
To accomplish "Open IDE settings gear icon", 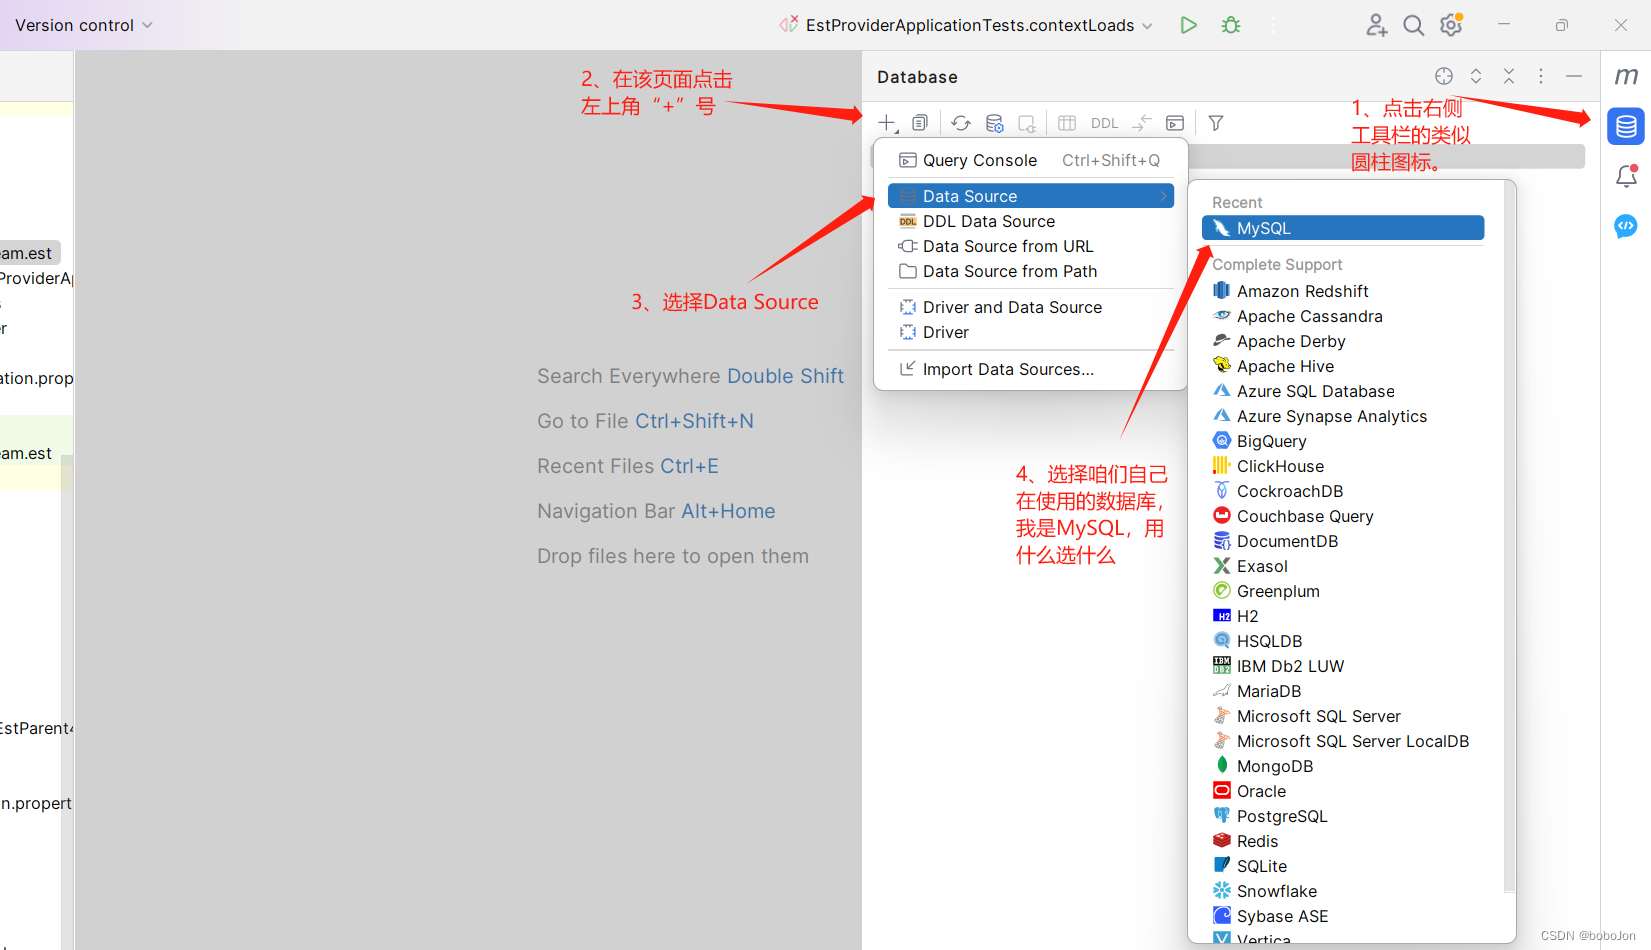I will [1451, 25].
